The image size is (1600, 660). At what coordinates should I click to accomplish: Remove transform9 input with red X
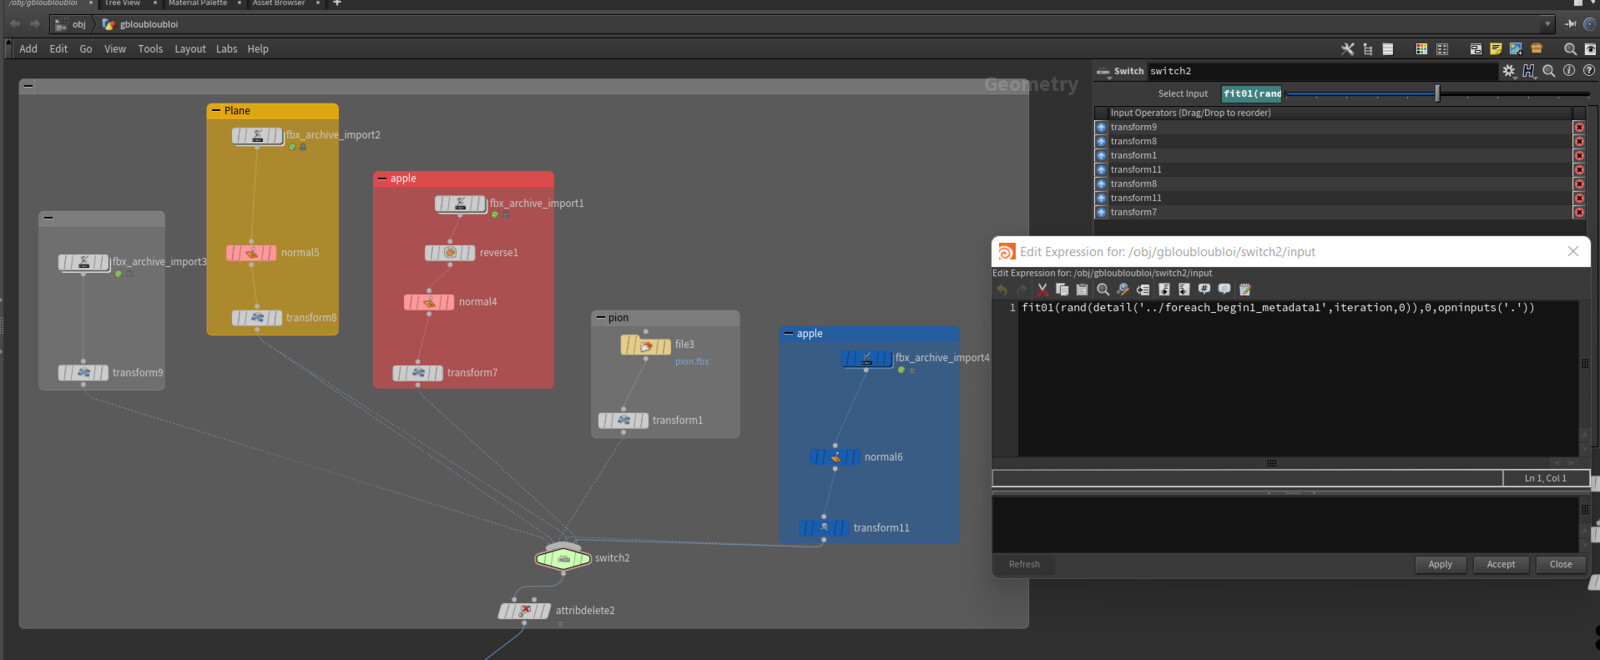click(x=1579, y=127)
